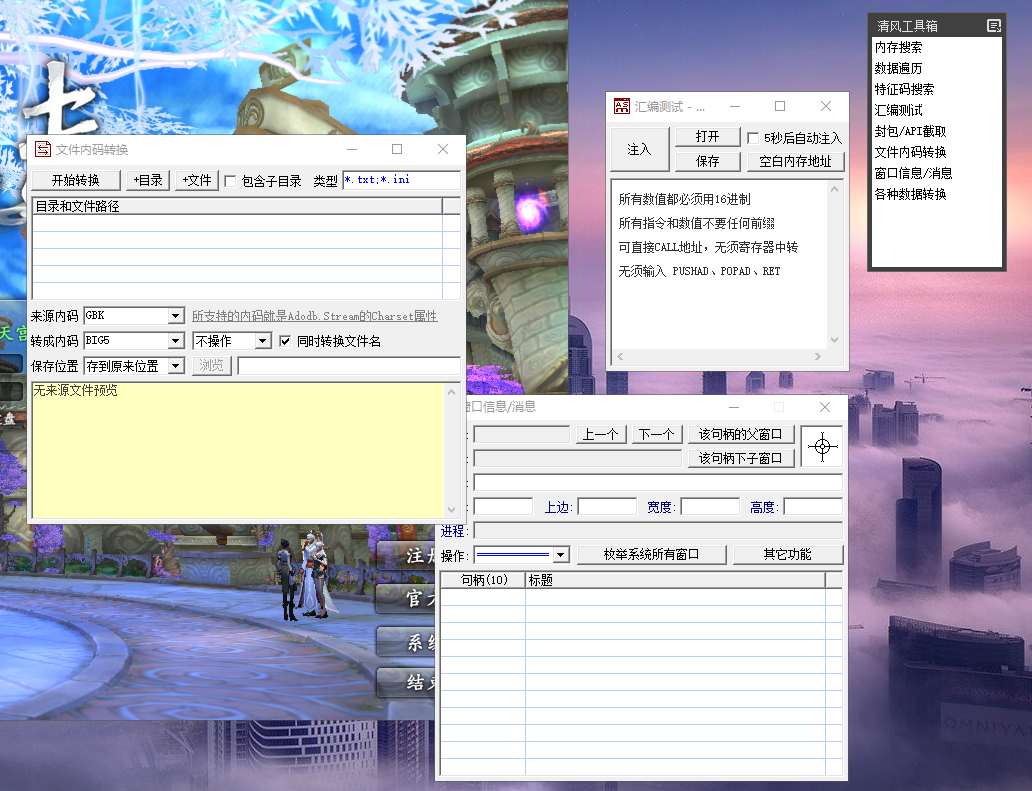Click the +目录 button
The width and height of the screenshot is (1032, 791).
148,180
